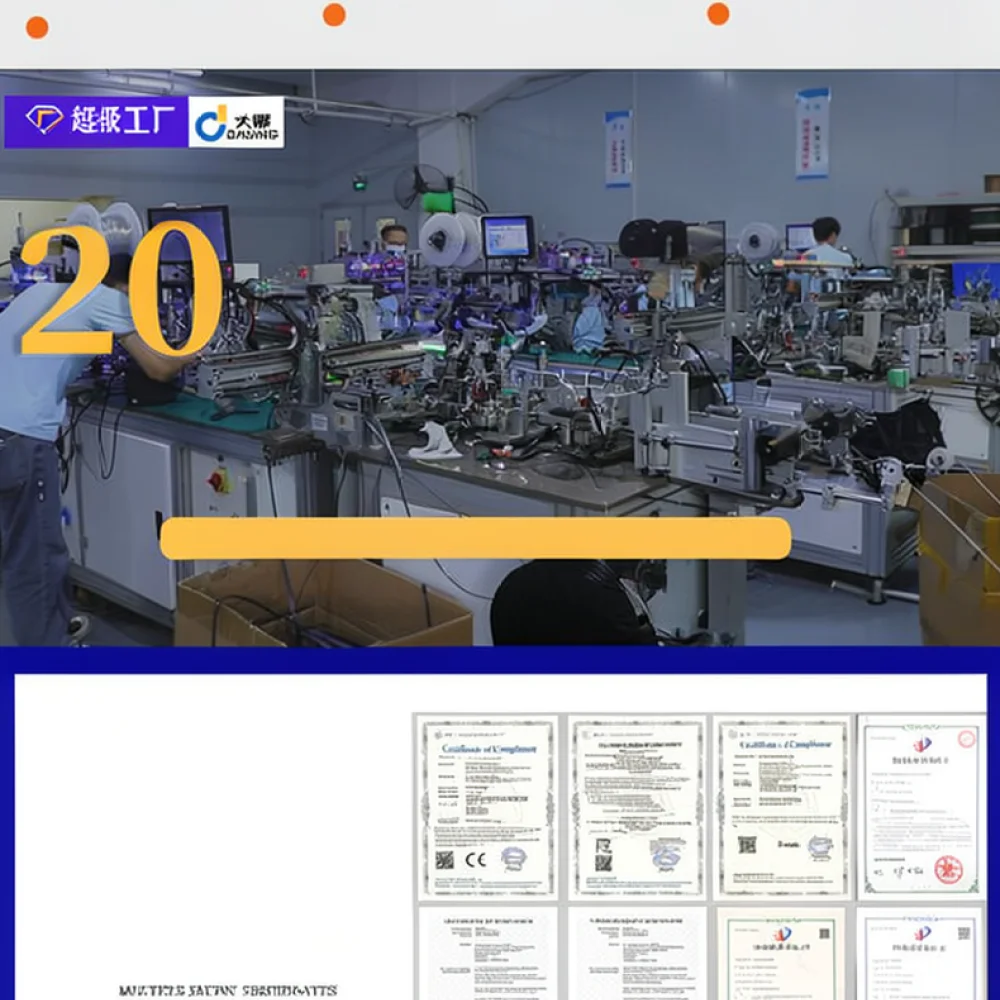This screenshot has width=1000, height=1000.
Task: Click the rightmost orange dot at top
Action: [x=718, y=13]
